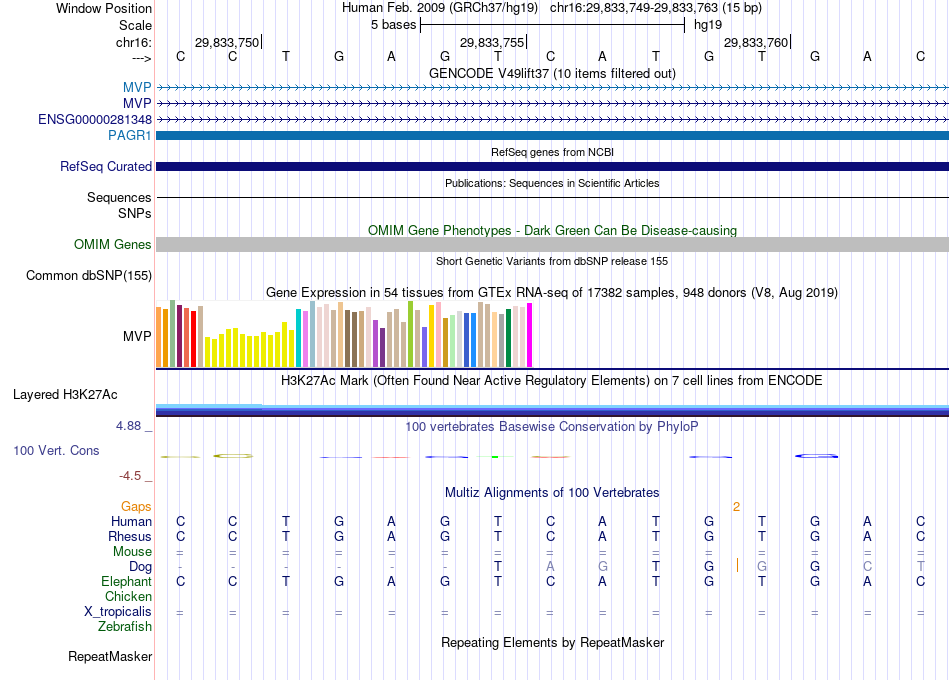Click the PAGR1 gene label
The height and width of the screenshot is (680, 950).
[130, 135]
